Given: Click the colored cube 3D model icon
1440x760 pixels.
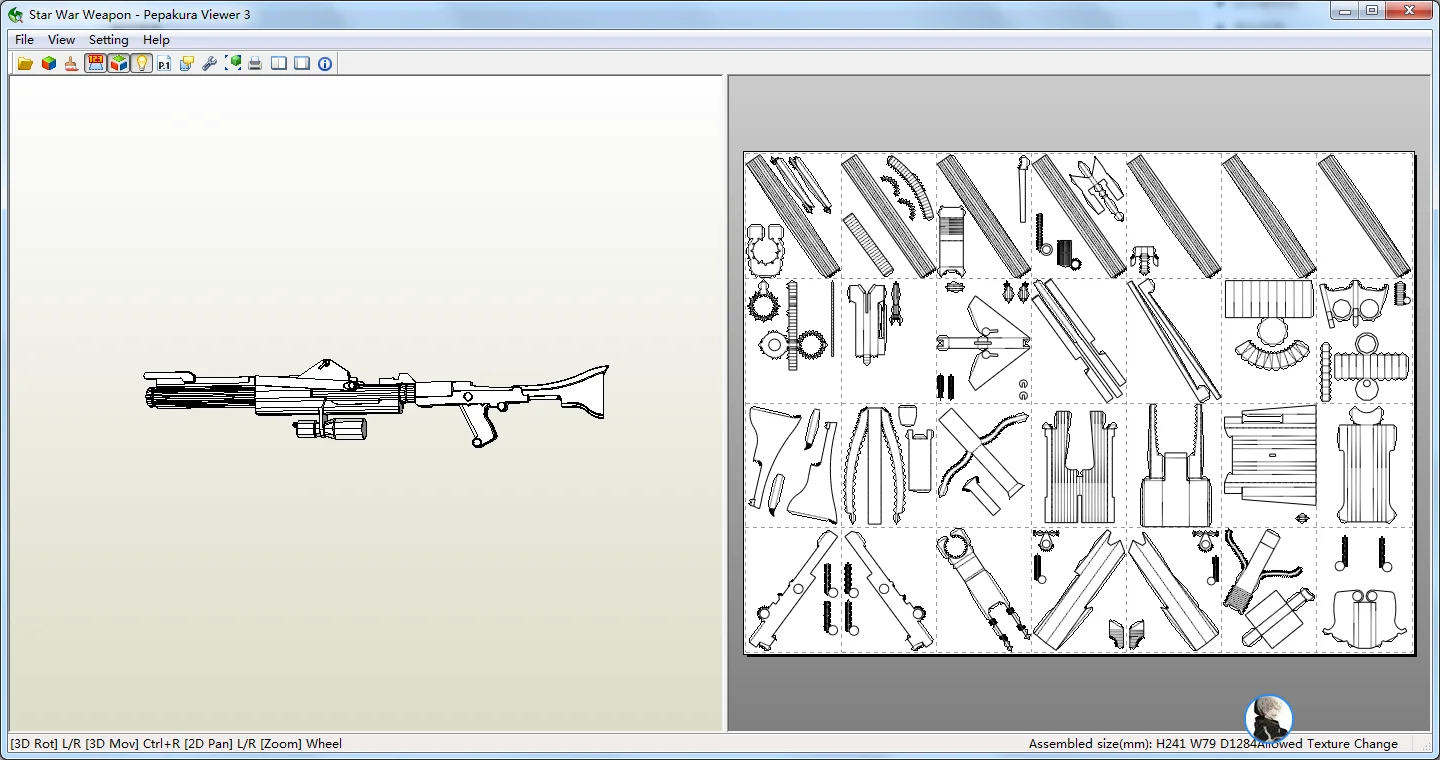Looking at the screenshot, I should [x=48, y=64].
